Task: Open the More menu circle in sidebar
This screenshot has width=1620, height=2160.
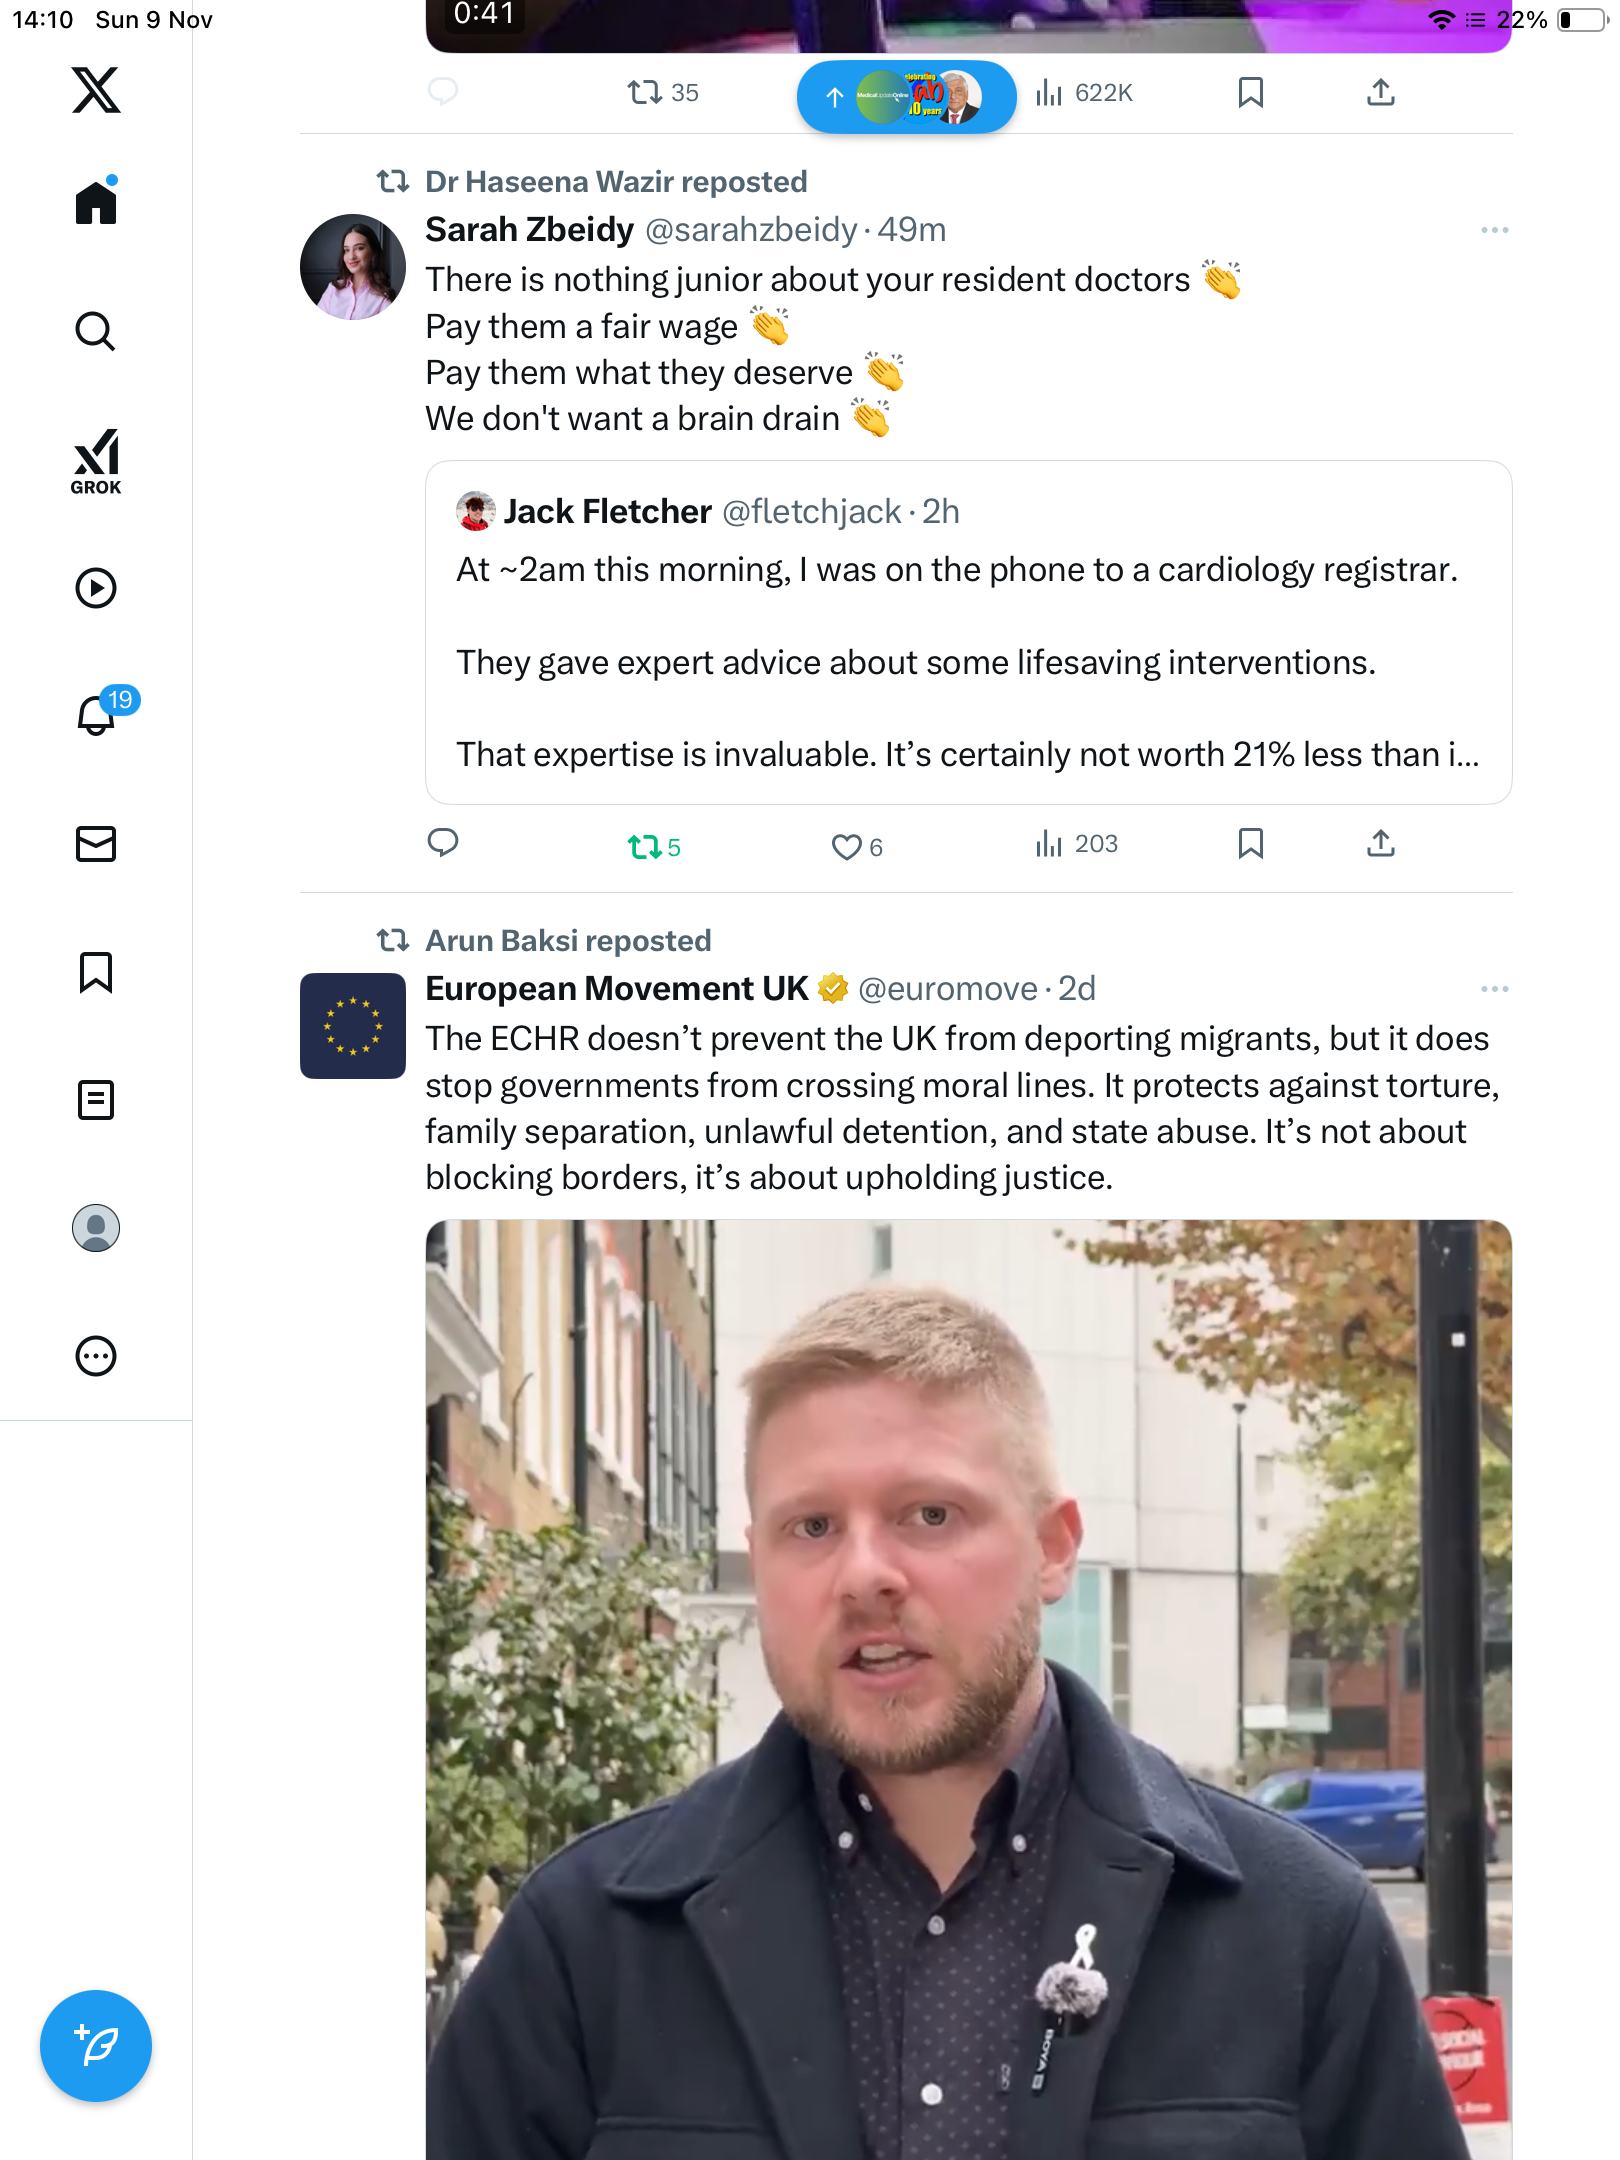Action: pyautogui.click(x=96, y=1356)
